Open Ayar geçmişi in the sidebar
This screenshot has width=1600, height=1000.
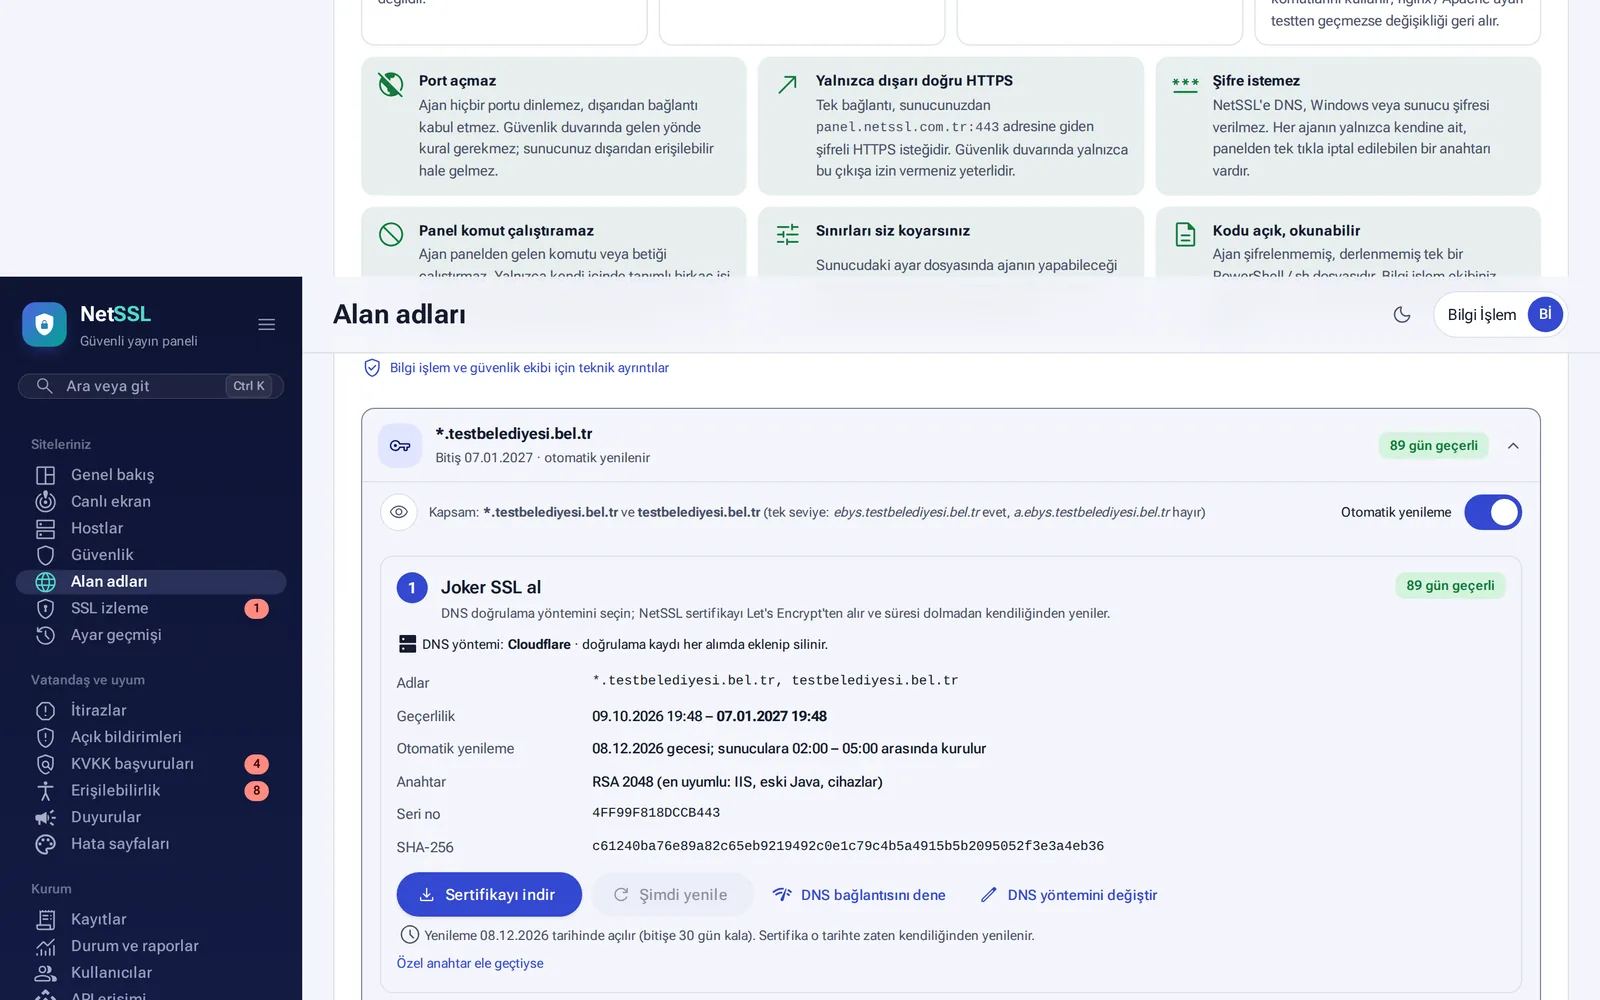(151, 635)
